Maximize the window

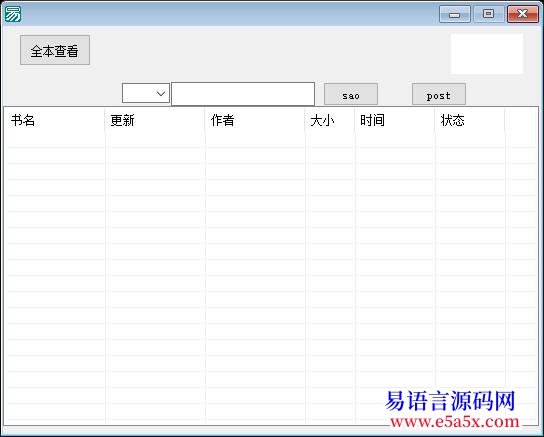[488, 14]
